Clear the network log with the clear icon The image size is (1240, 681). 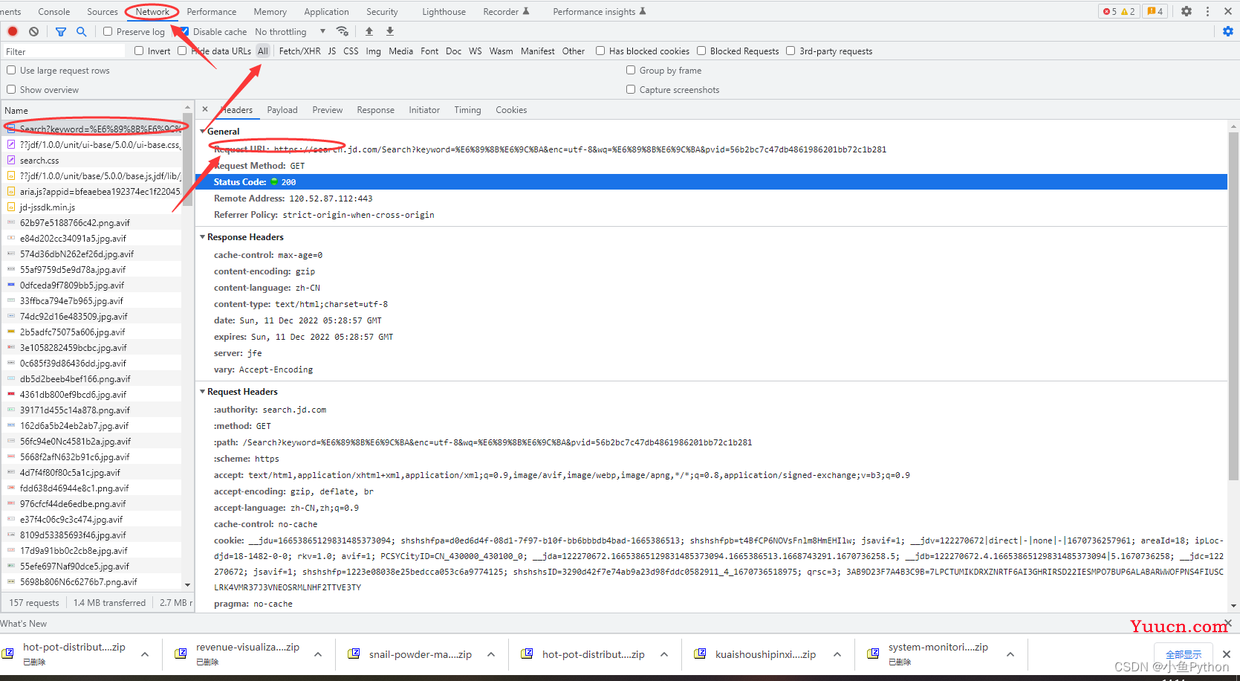pyautogui.click(x=34, y=32)
